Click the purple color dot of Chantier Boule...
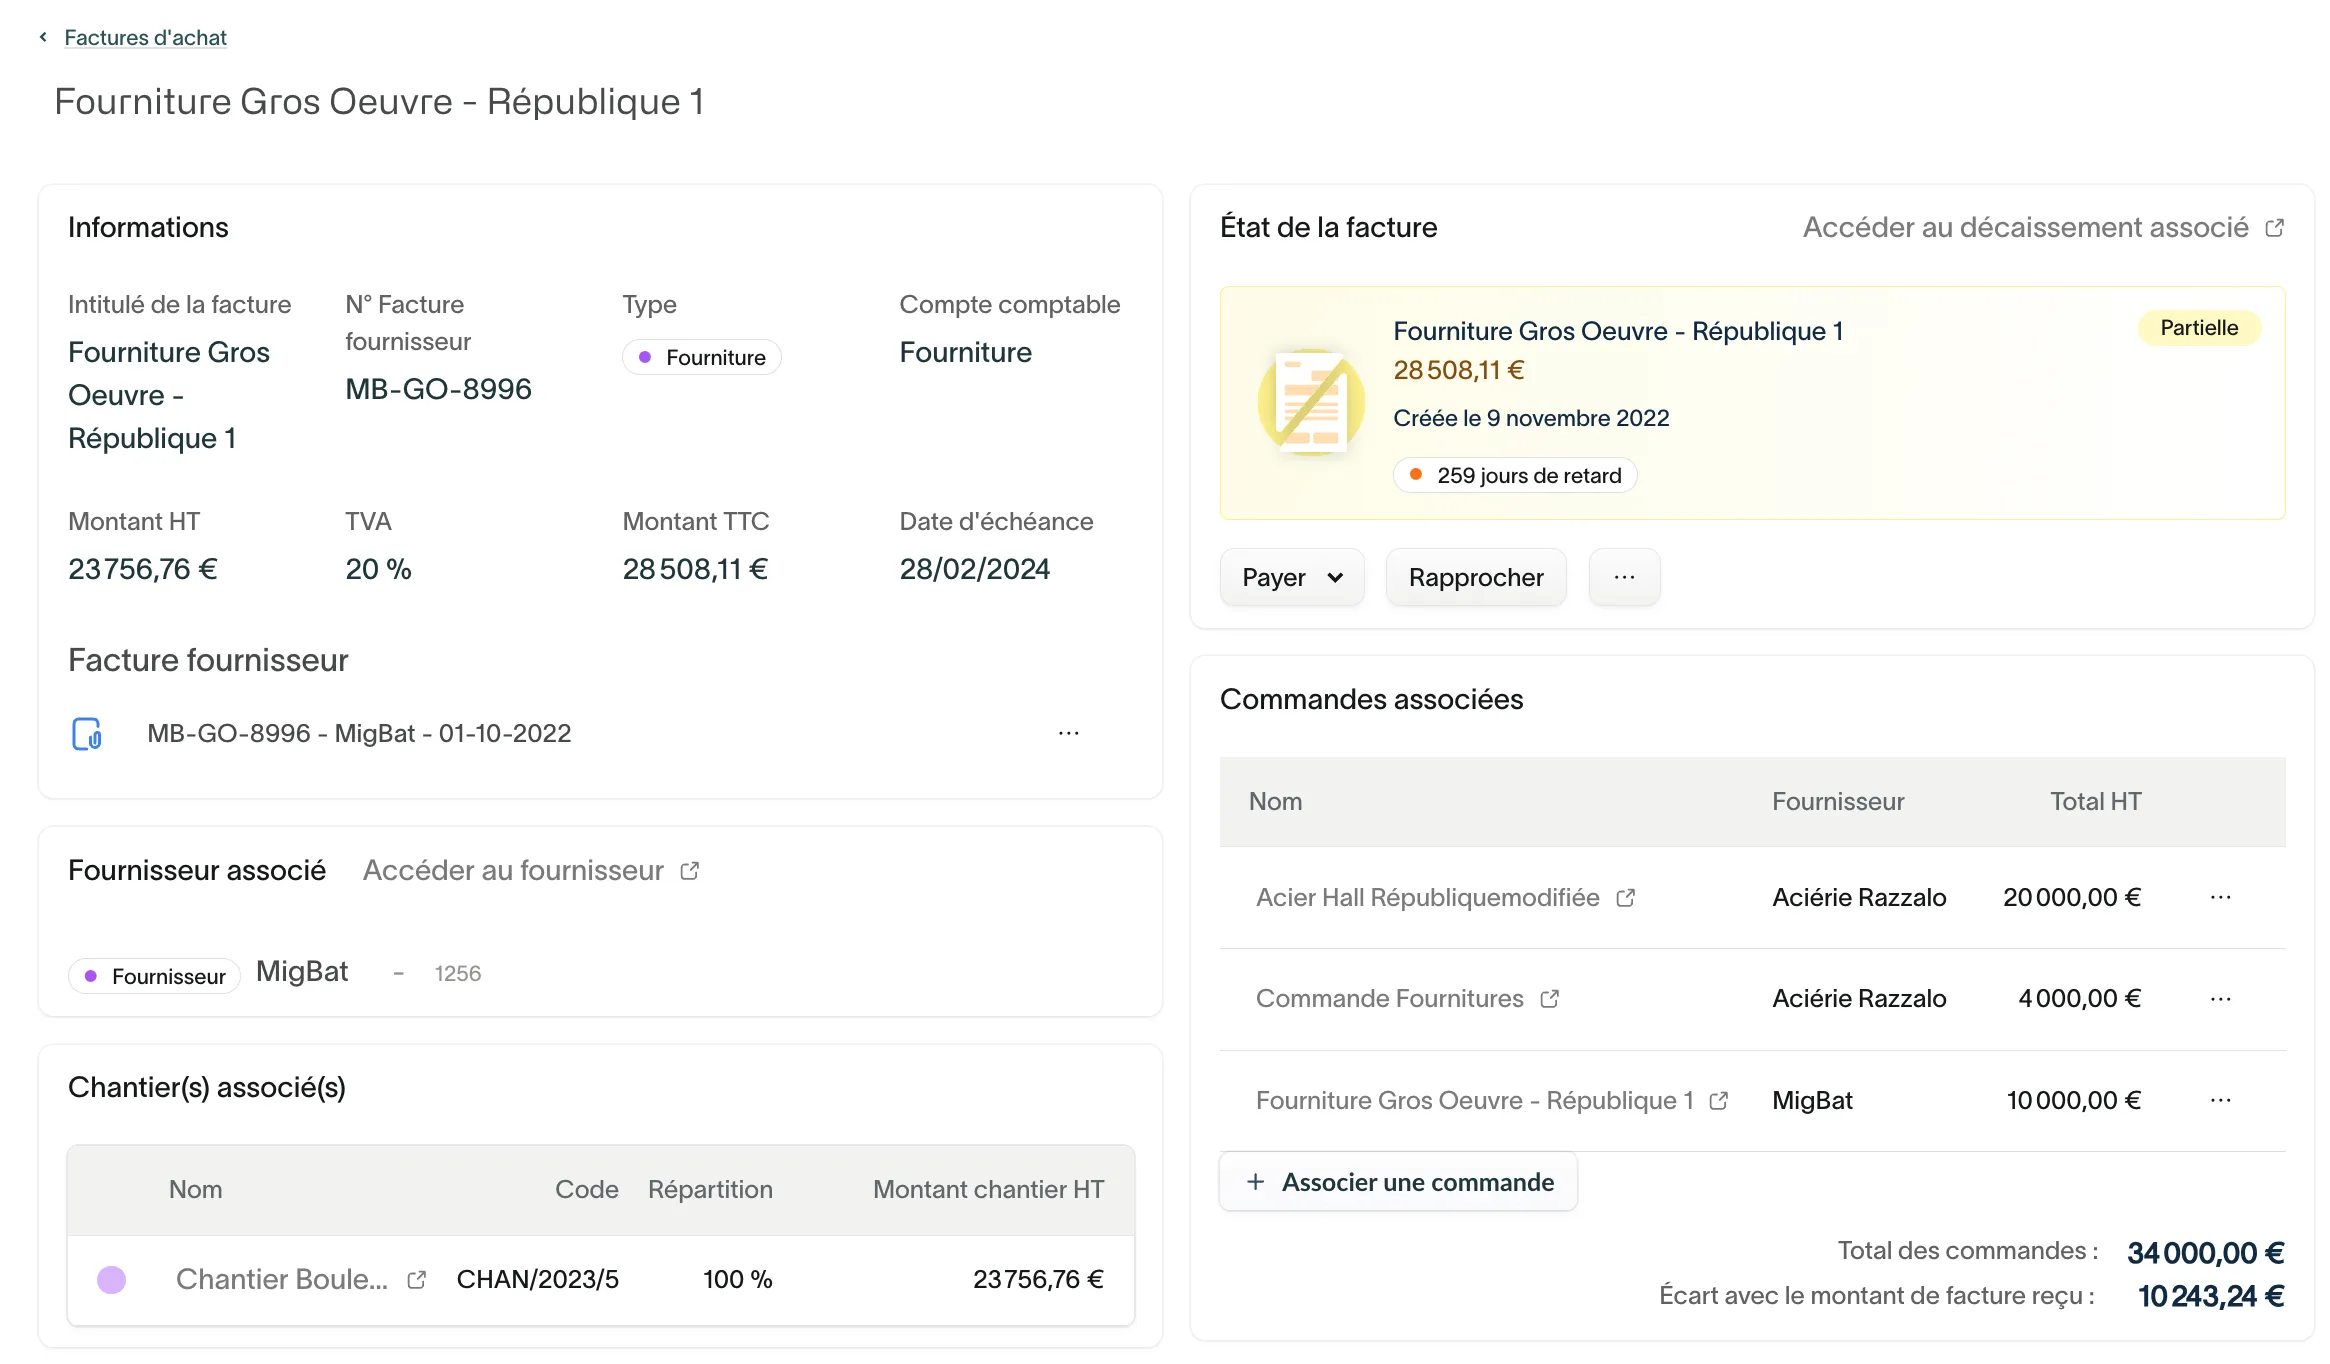 111,1280
